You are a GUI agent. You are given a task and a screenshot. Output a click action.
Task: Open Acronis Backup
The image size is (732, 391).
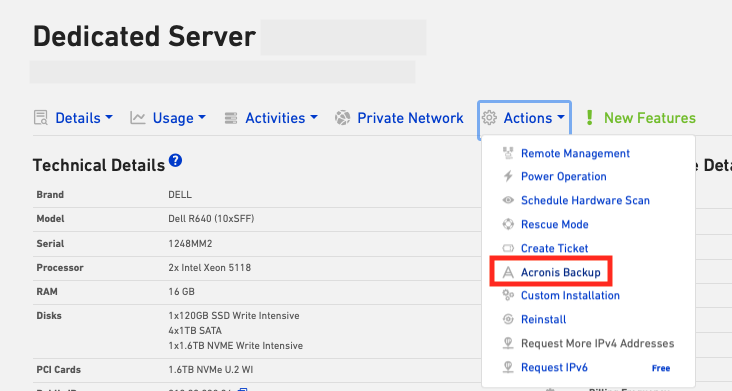point(560,272)
